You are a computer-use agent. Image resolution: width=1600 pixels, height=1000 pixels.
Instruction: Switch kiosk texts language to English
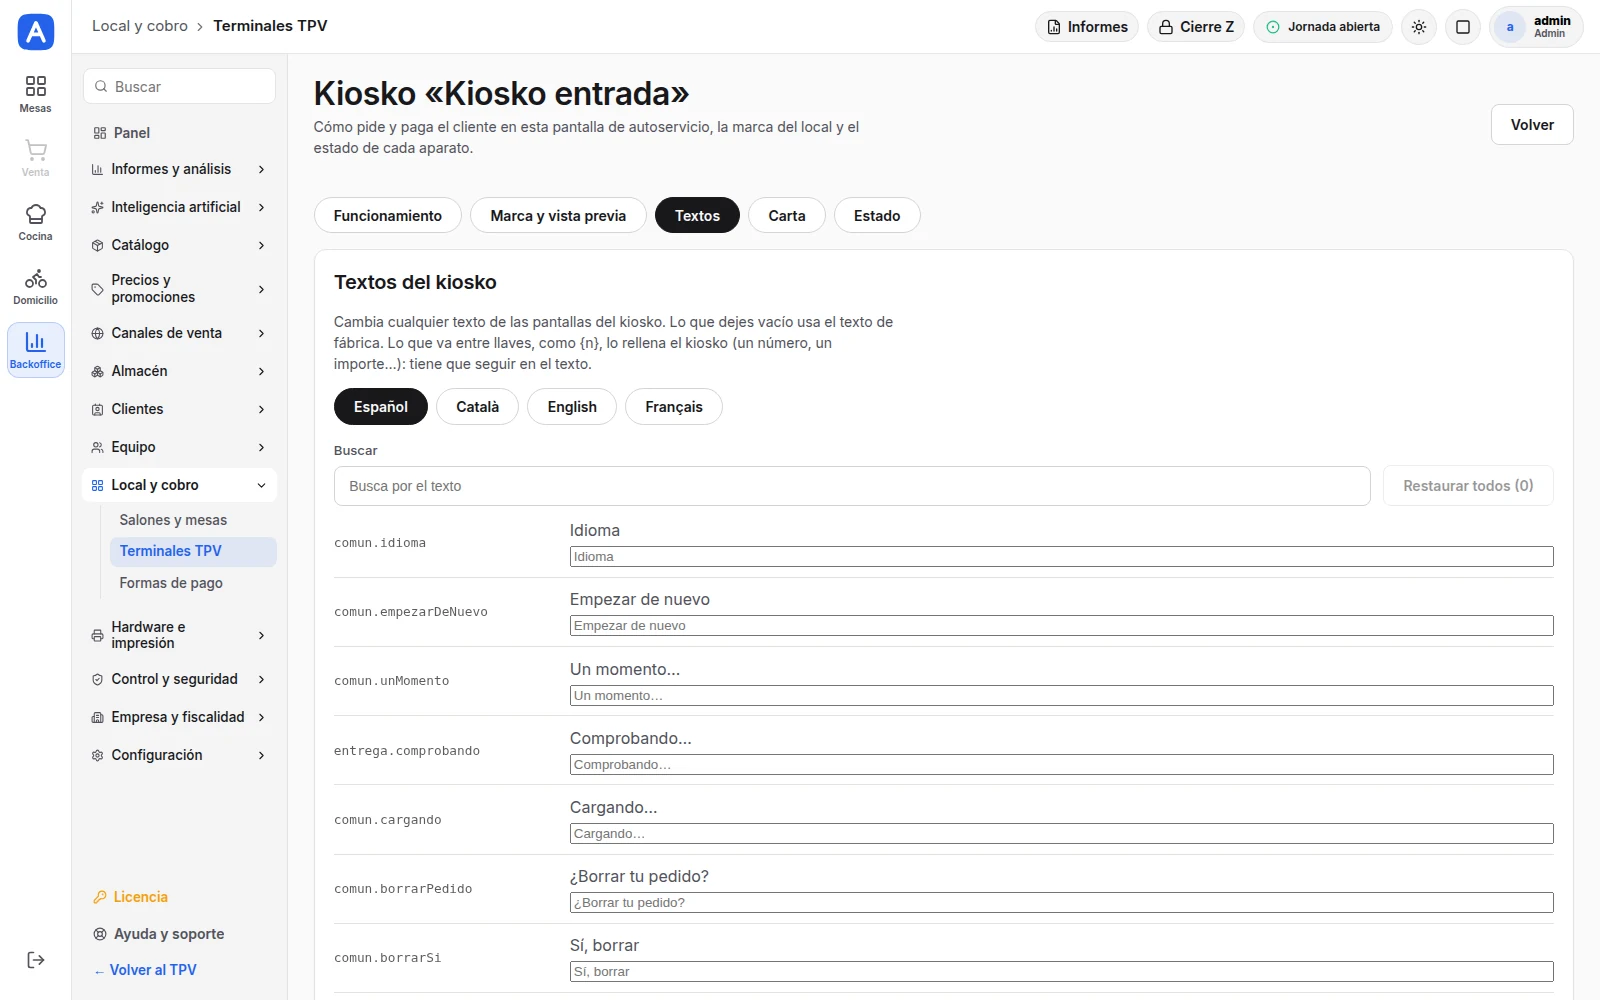(x=572, y=407)
